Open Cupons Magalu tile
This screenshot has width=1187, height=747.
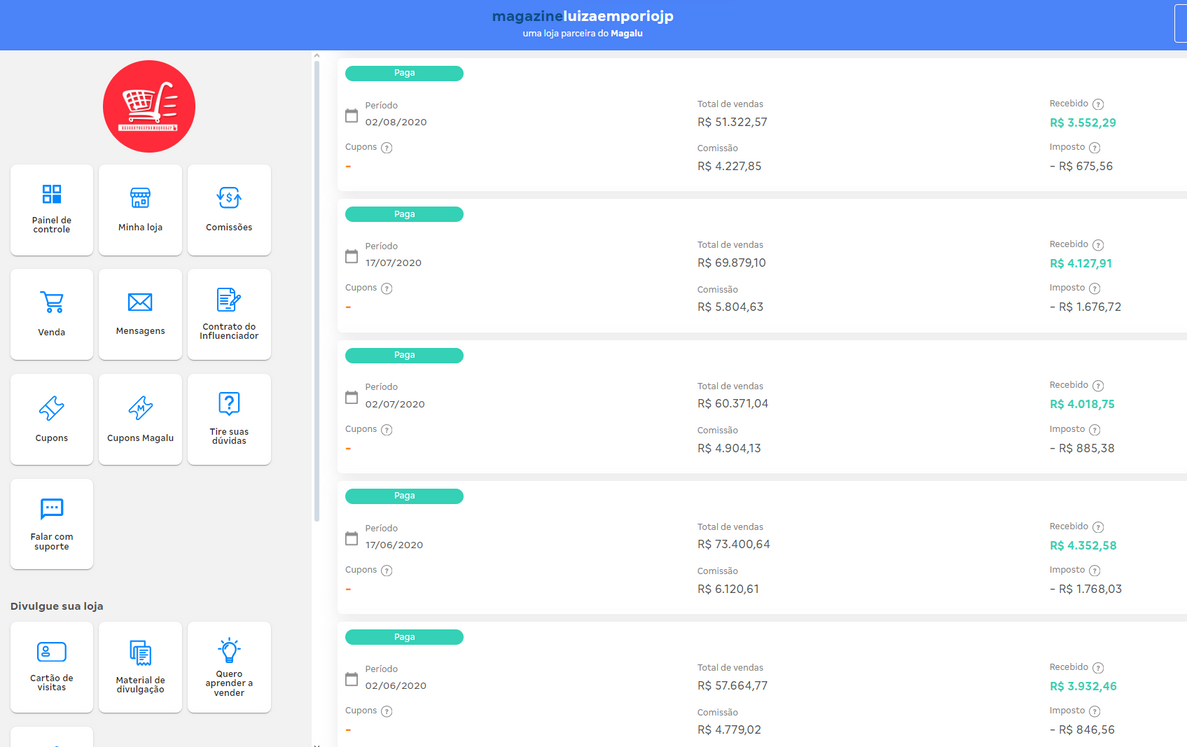tap(140, 419)
